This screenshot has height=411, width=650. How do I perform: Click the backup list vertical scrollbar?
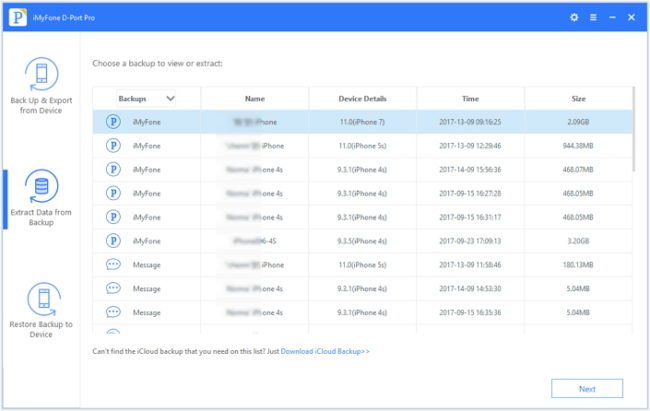(633, 129)
